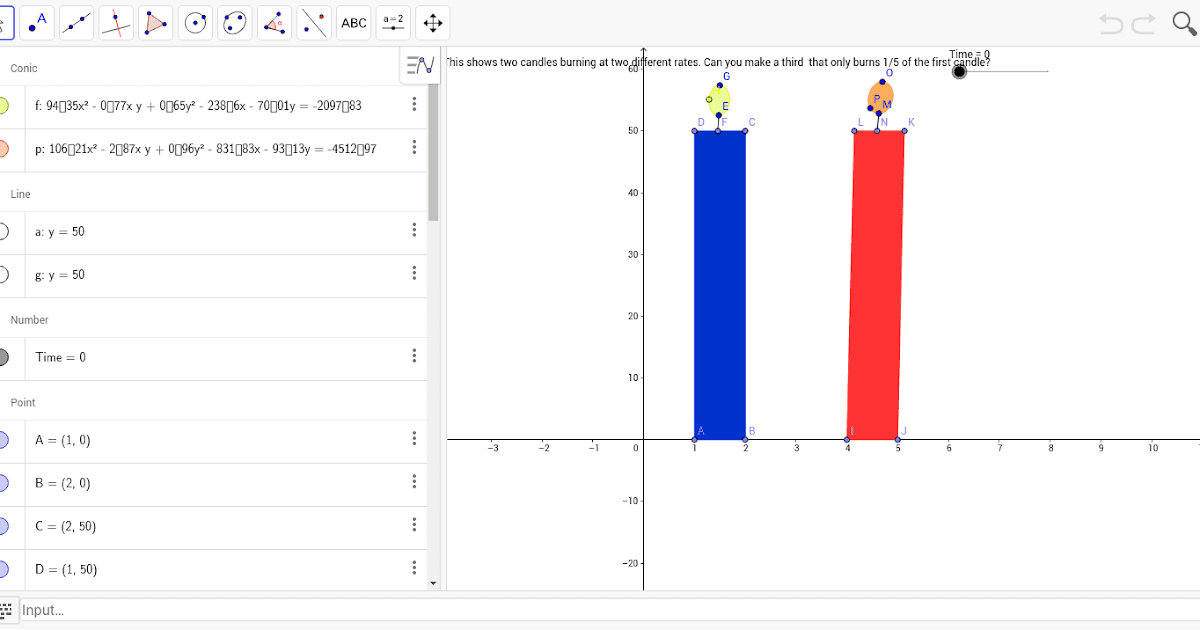
Task: Open more options for point C
Action: click(414, 525)
